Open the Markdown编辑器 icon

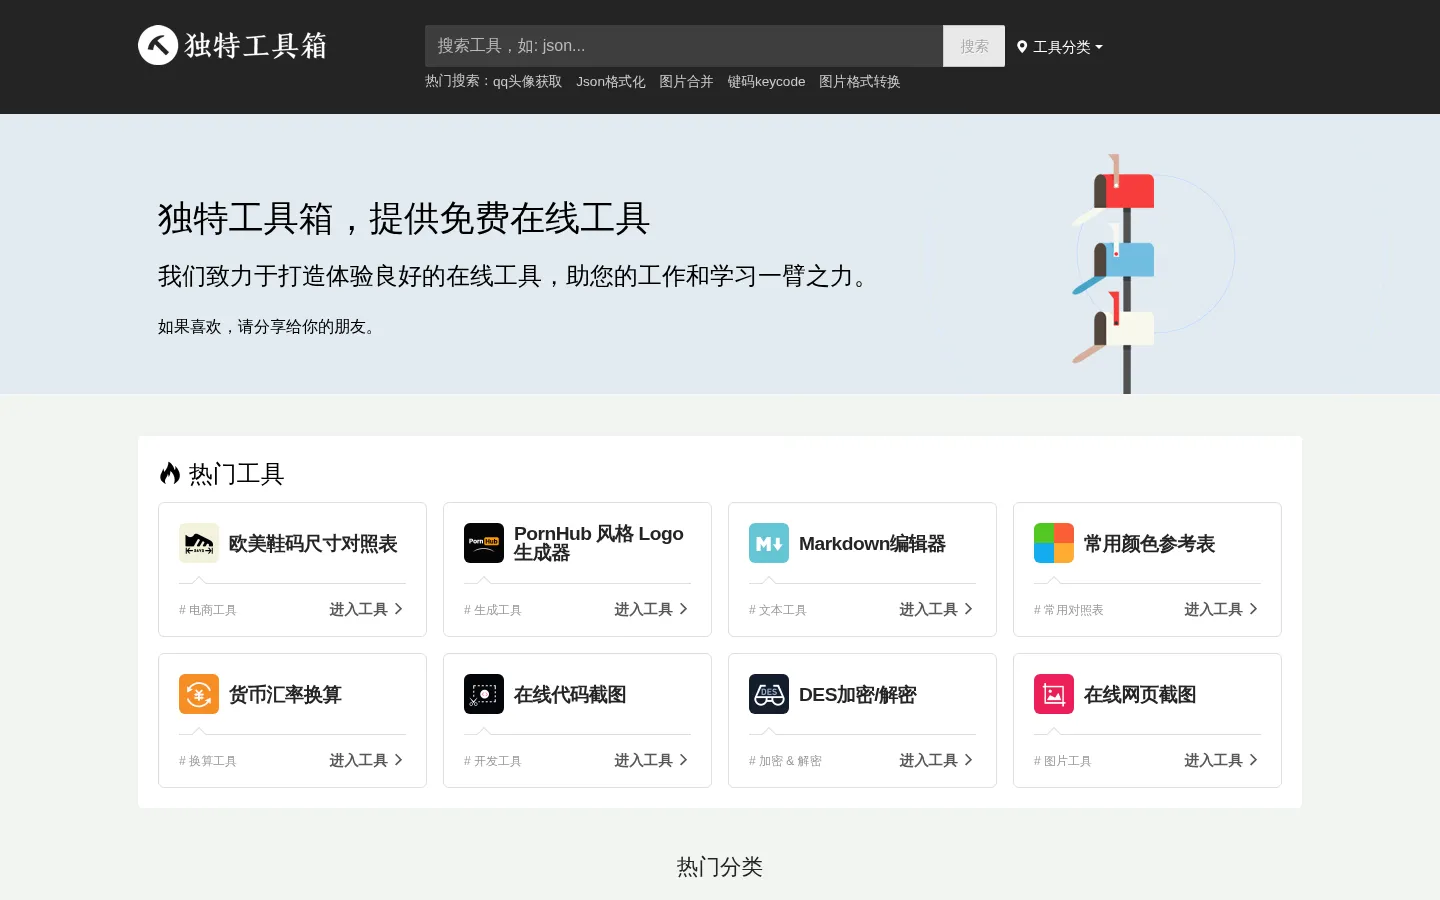point(769,543)
